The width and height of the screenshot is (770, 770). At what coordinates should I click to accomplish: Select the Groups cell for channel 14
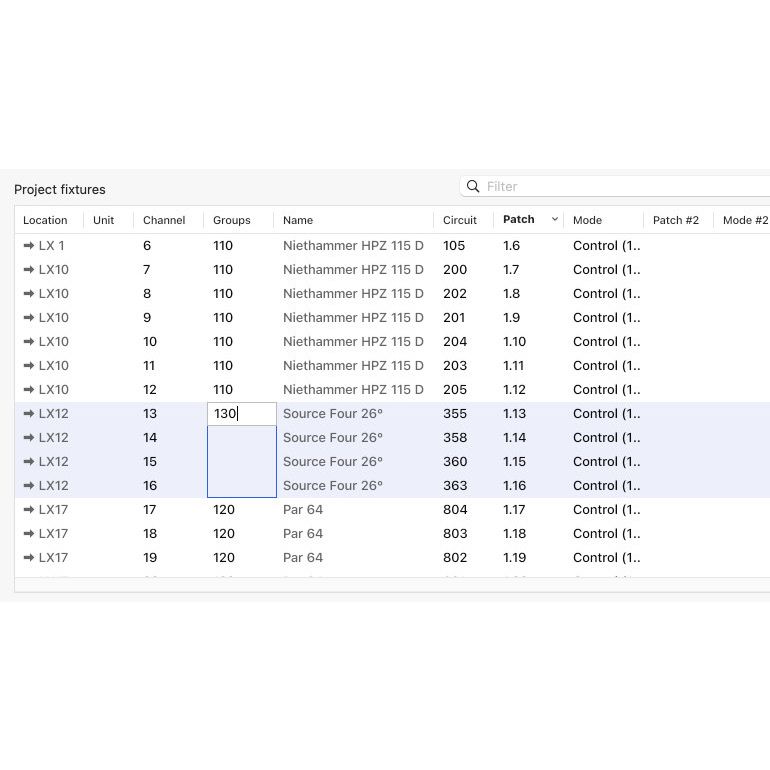tap(241, 438)
